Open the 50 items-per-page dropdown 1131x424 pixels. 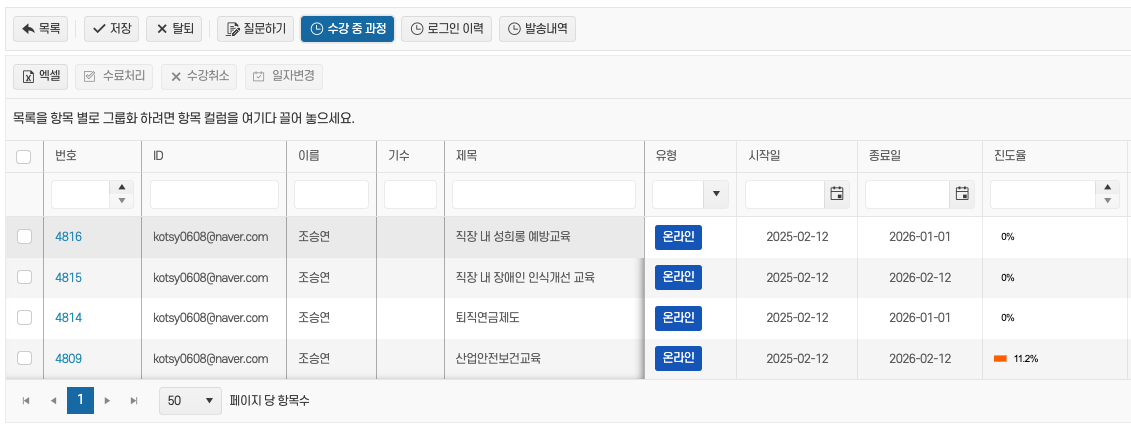[190, 401]
